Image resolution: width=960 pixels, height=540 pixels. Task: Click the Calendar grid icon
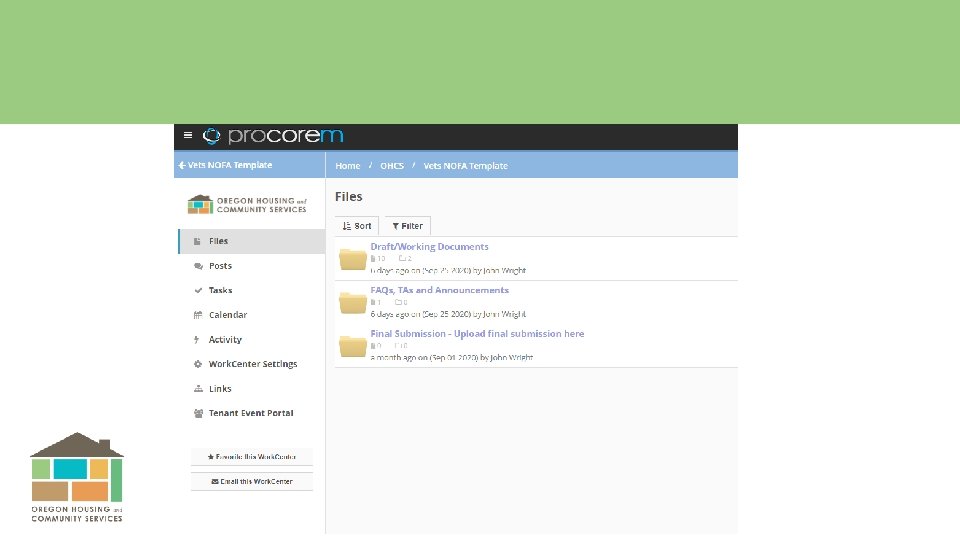(x=198, y=315)
